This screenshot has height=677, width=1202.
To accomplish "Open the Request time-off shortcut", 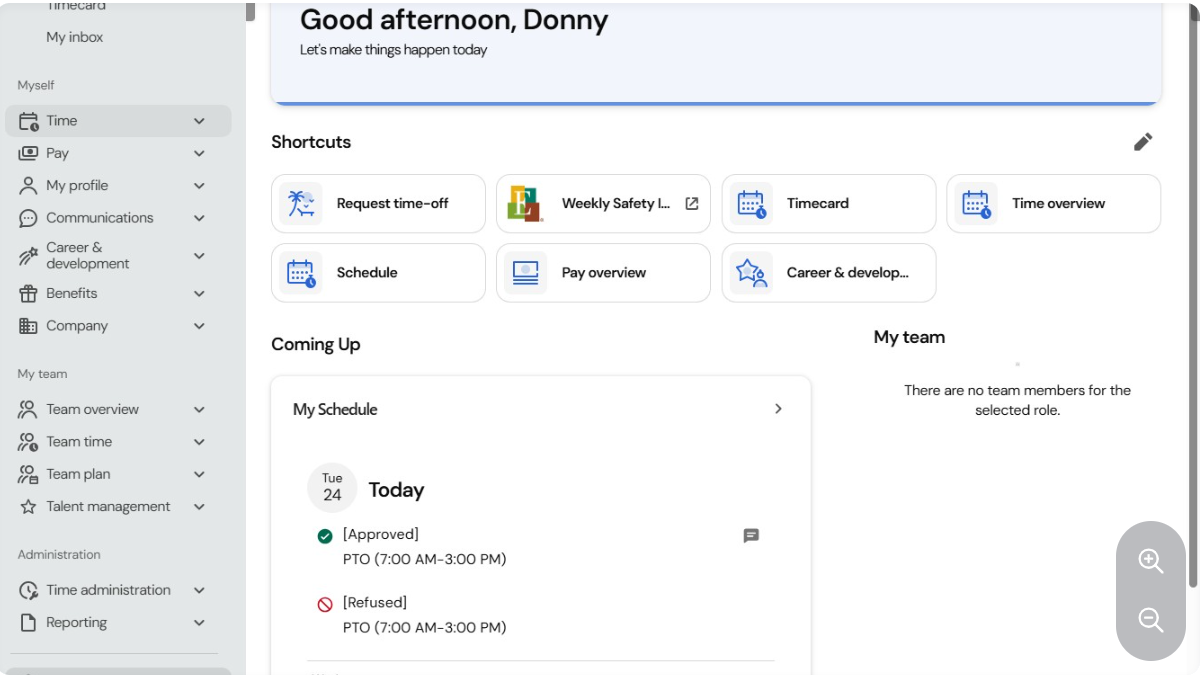I will (378, 204).
